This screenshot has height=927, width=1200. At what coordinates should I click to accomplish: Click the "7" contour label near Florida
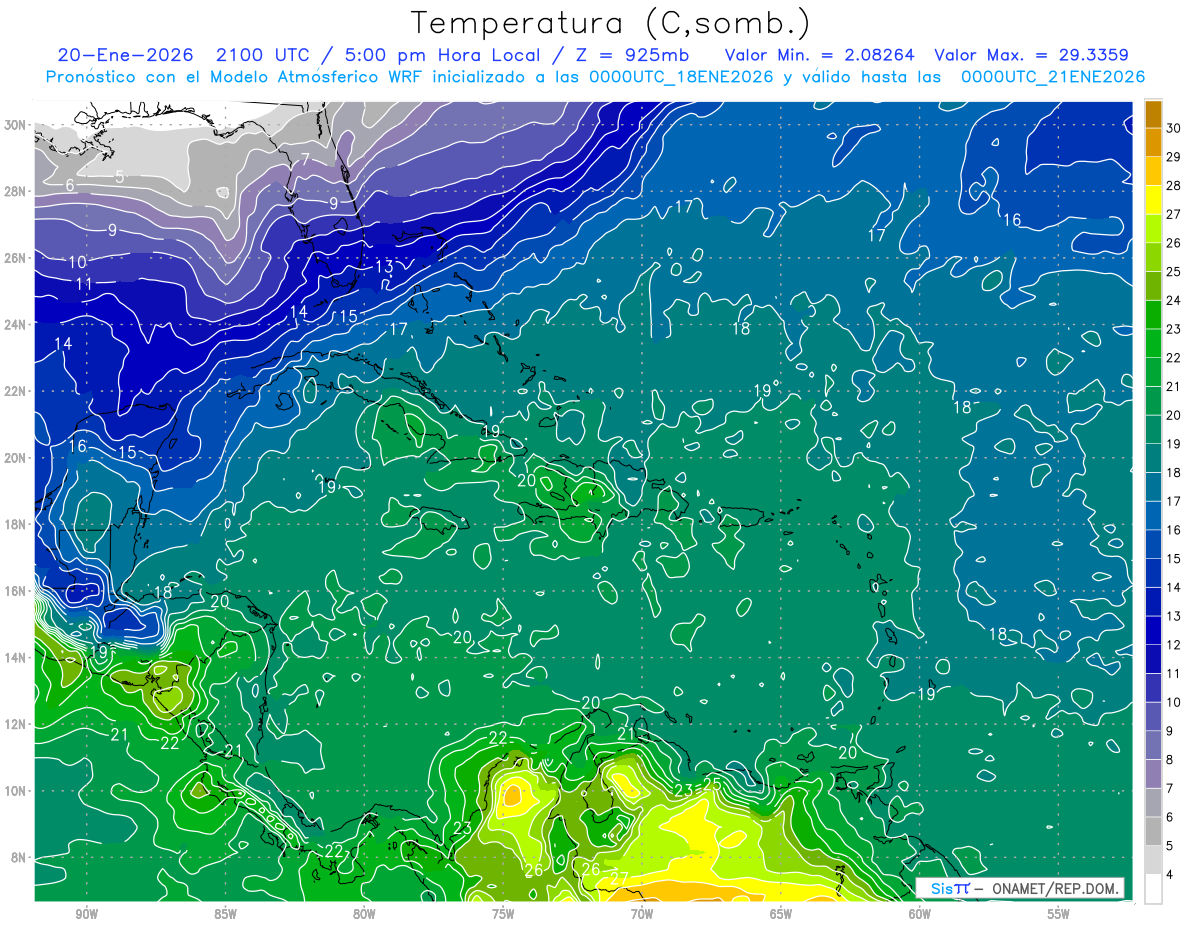pyautogui.click(x=305, y=160)
